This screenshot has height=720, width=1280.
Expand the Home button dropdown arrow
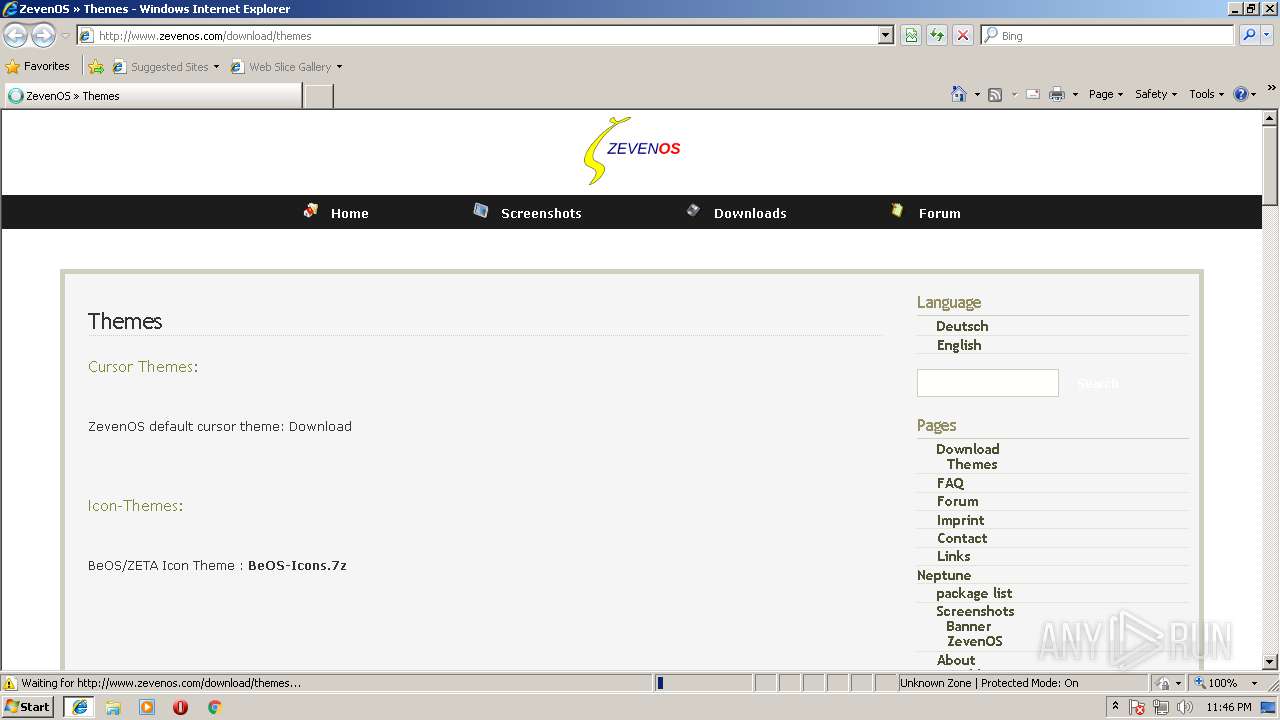(x=976, y=94)
